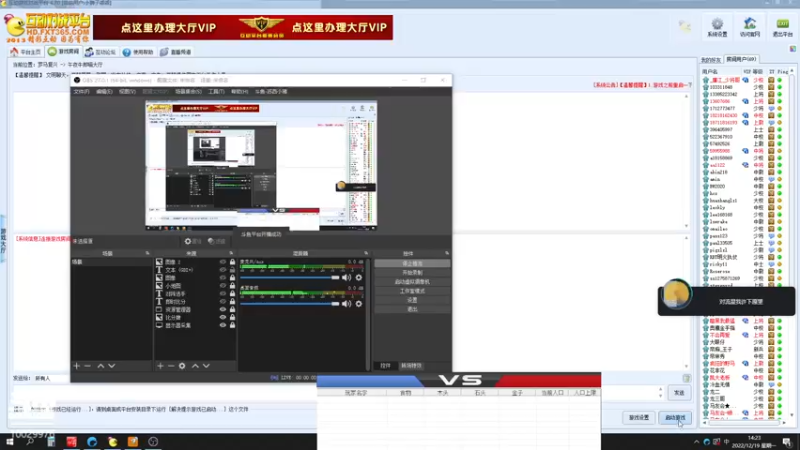
Task: Open the 帮助(H) menu in OBS
Action: pos(240,92)
